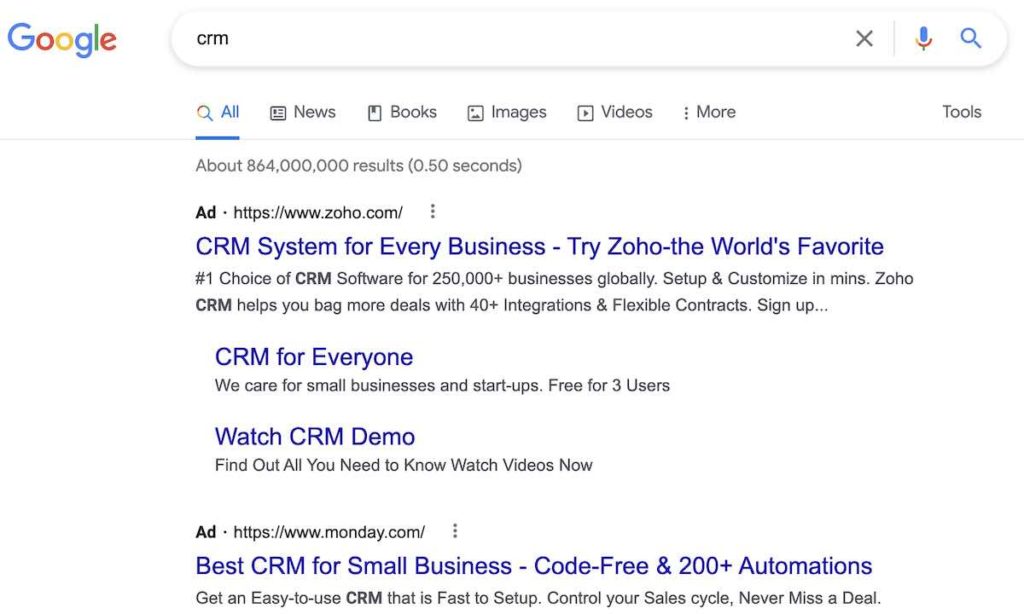Switch to the Books tab

coord(402,112)
